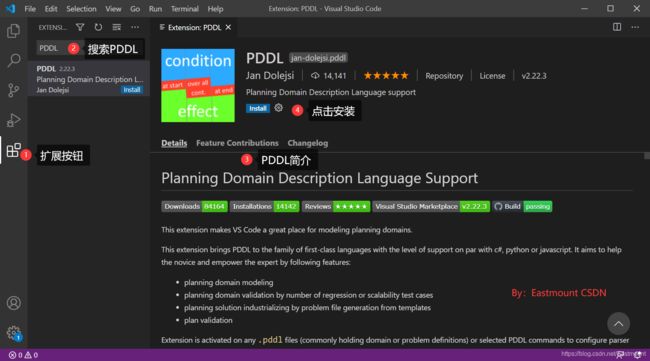Open the Source Control view
This screenshot has width=650, height=361.
13,90
